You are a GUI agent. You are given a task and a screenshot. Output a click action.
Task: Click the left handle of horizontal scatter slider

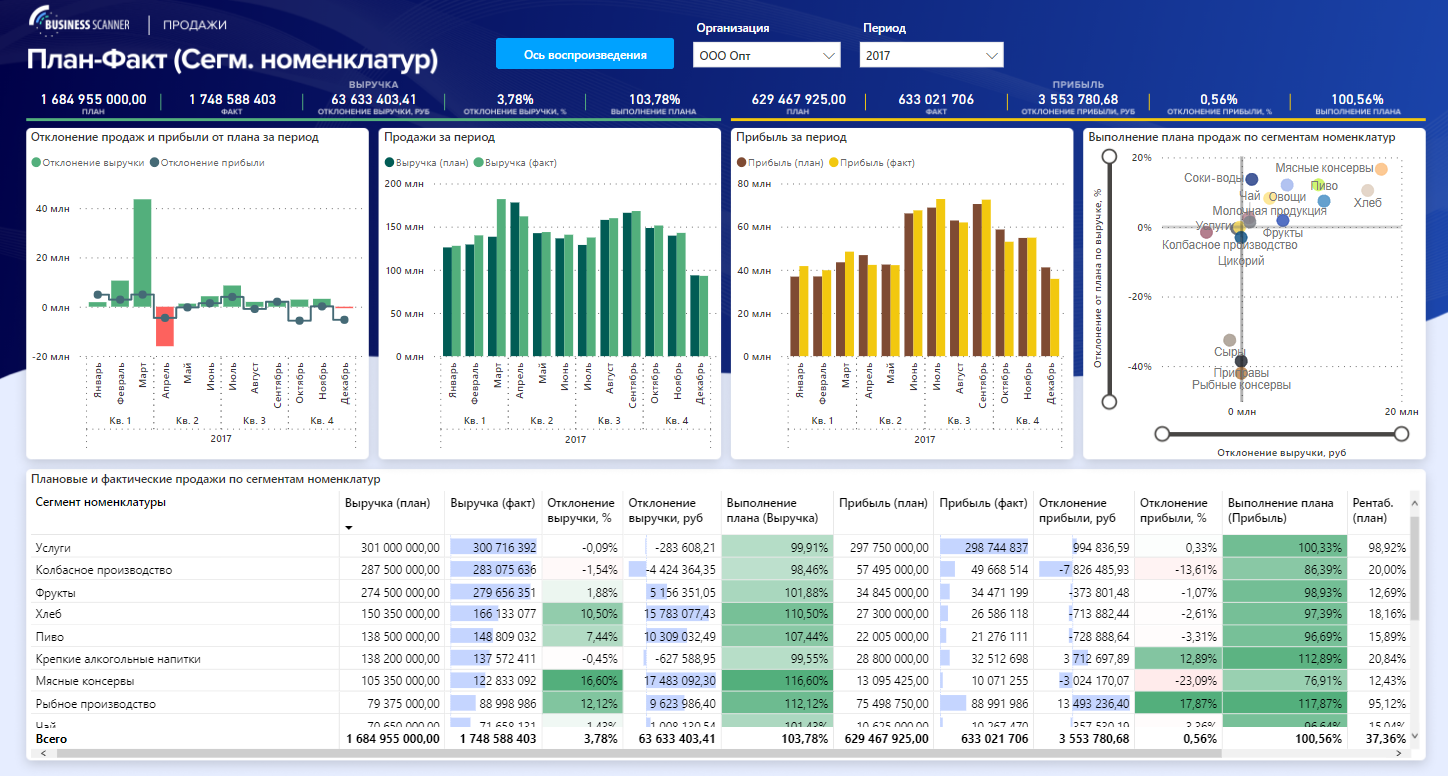coord(1161,433)
